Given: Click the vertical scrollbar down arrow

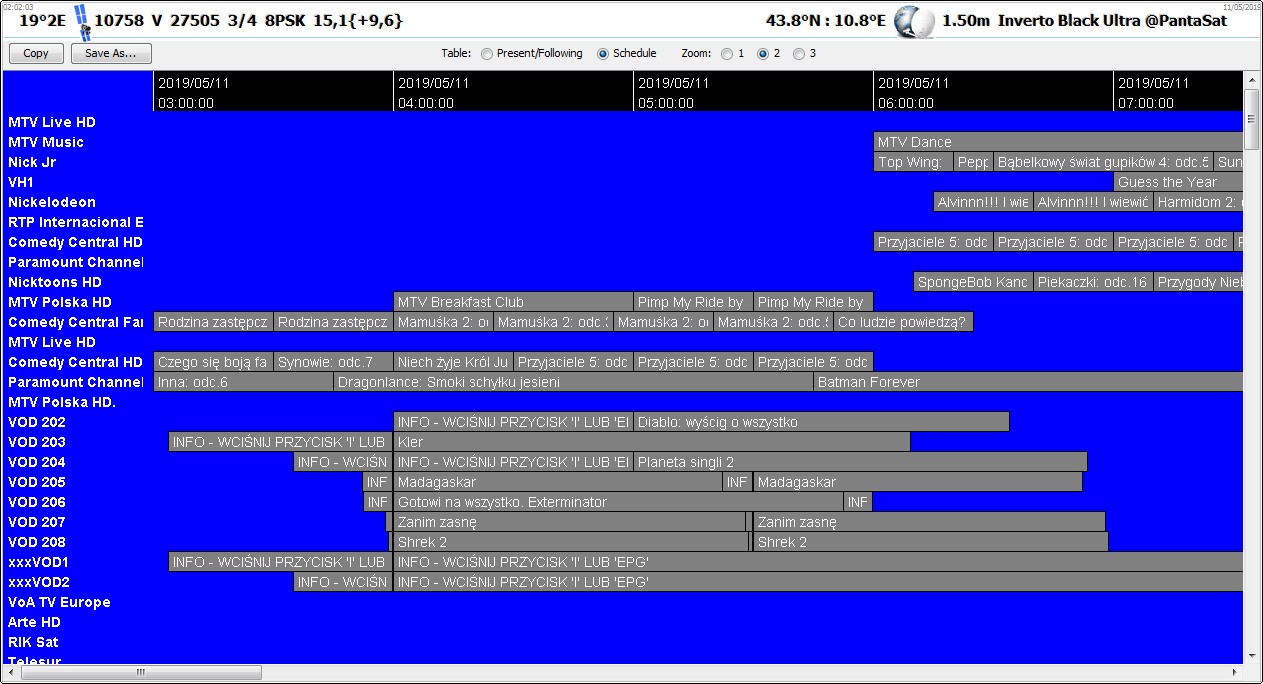Looking at the screenshot, I should (x=1251, y=655).
